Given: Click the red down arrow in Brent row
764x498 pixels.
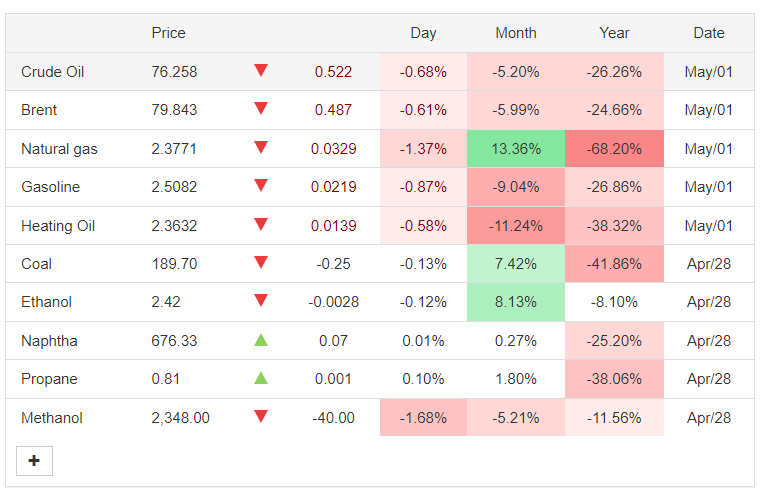Looking at the screenshot, I should 261,108.
